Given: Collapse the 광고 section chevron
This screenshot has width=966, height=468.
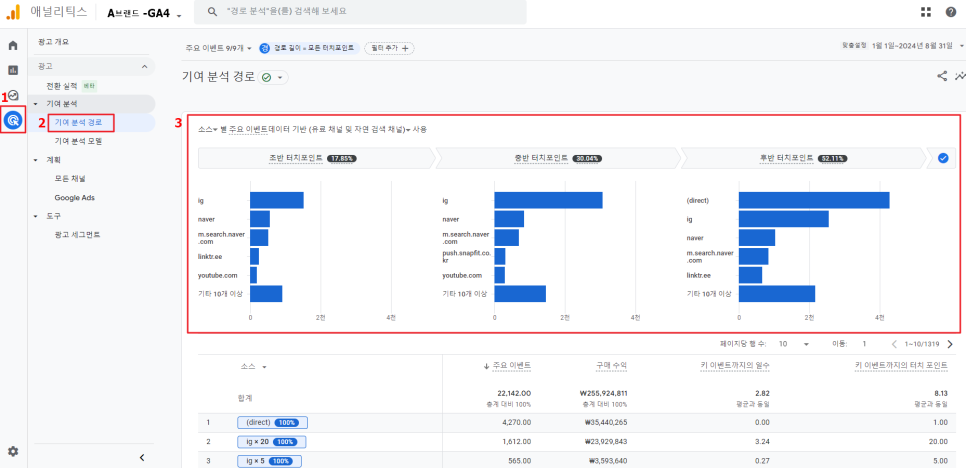Looking at the screenshot, I should [x=144, y=66].
